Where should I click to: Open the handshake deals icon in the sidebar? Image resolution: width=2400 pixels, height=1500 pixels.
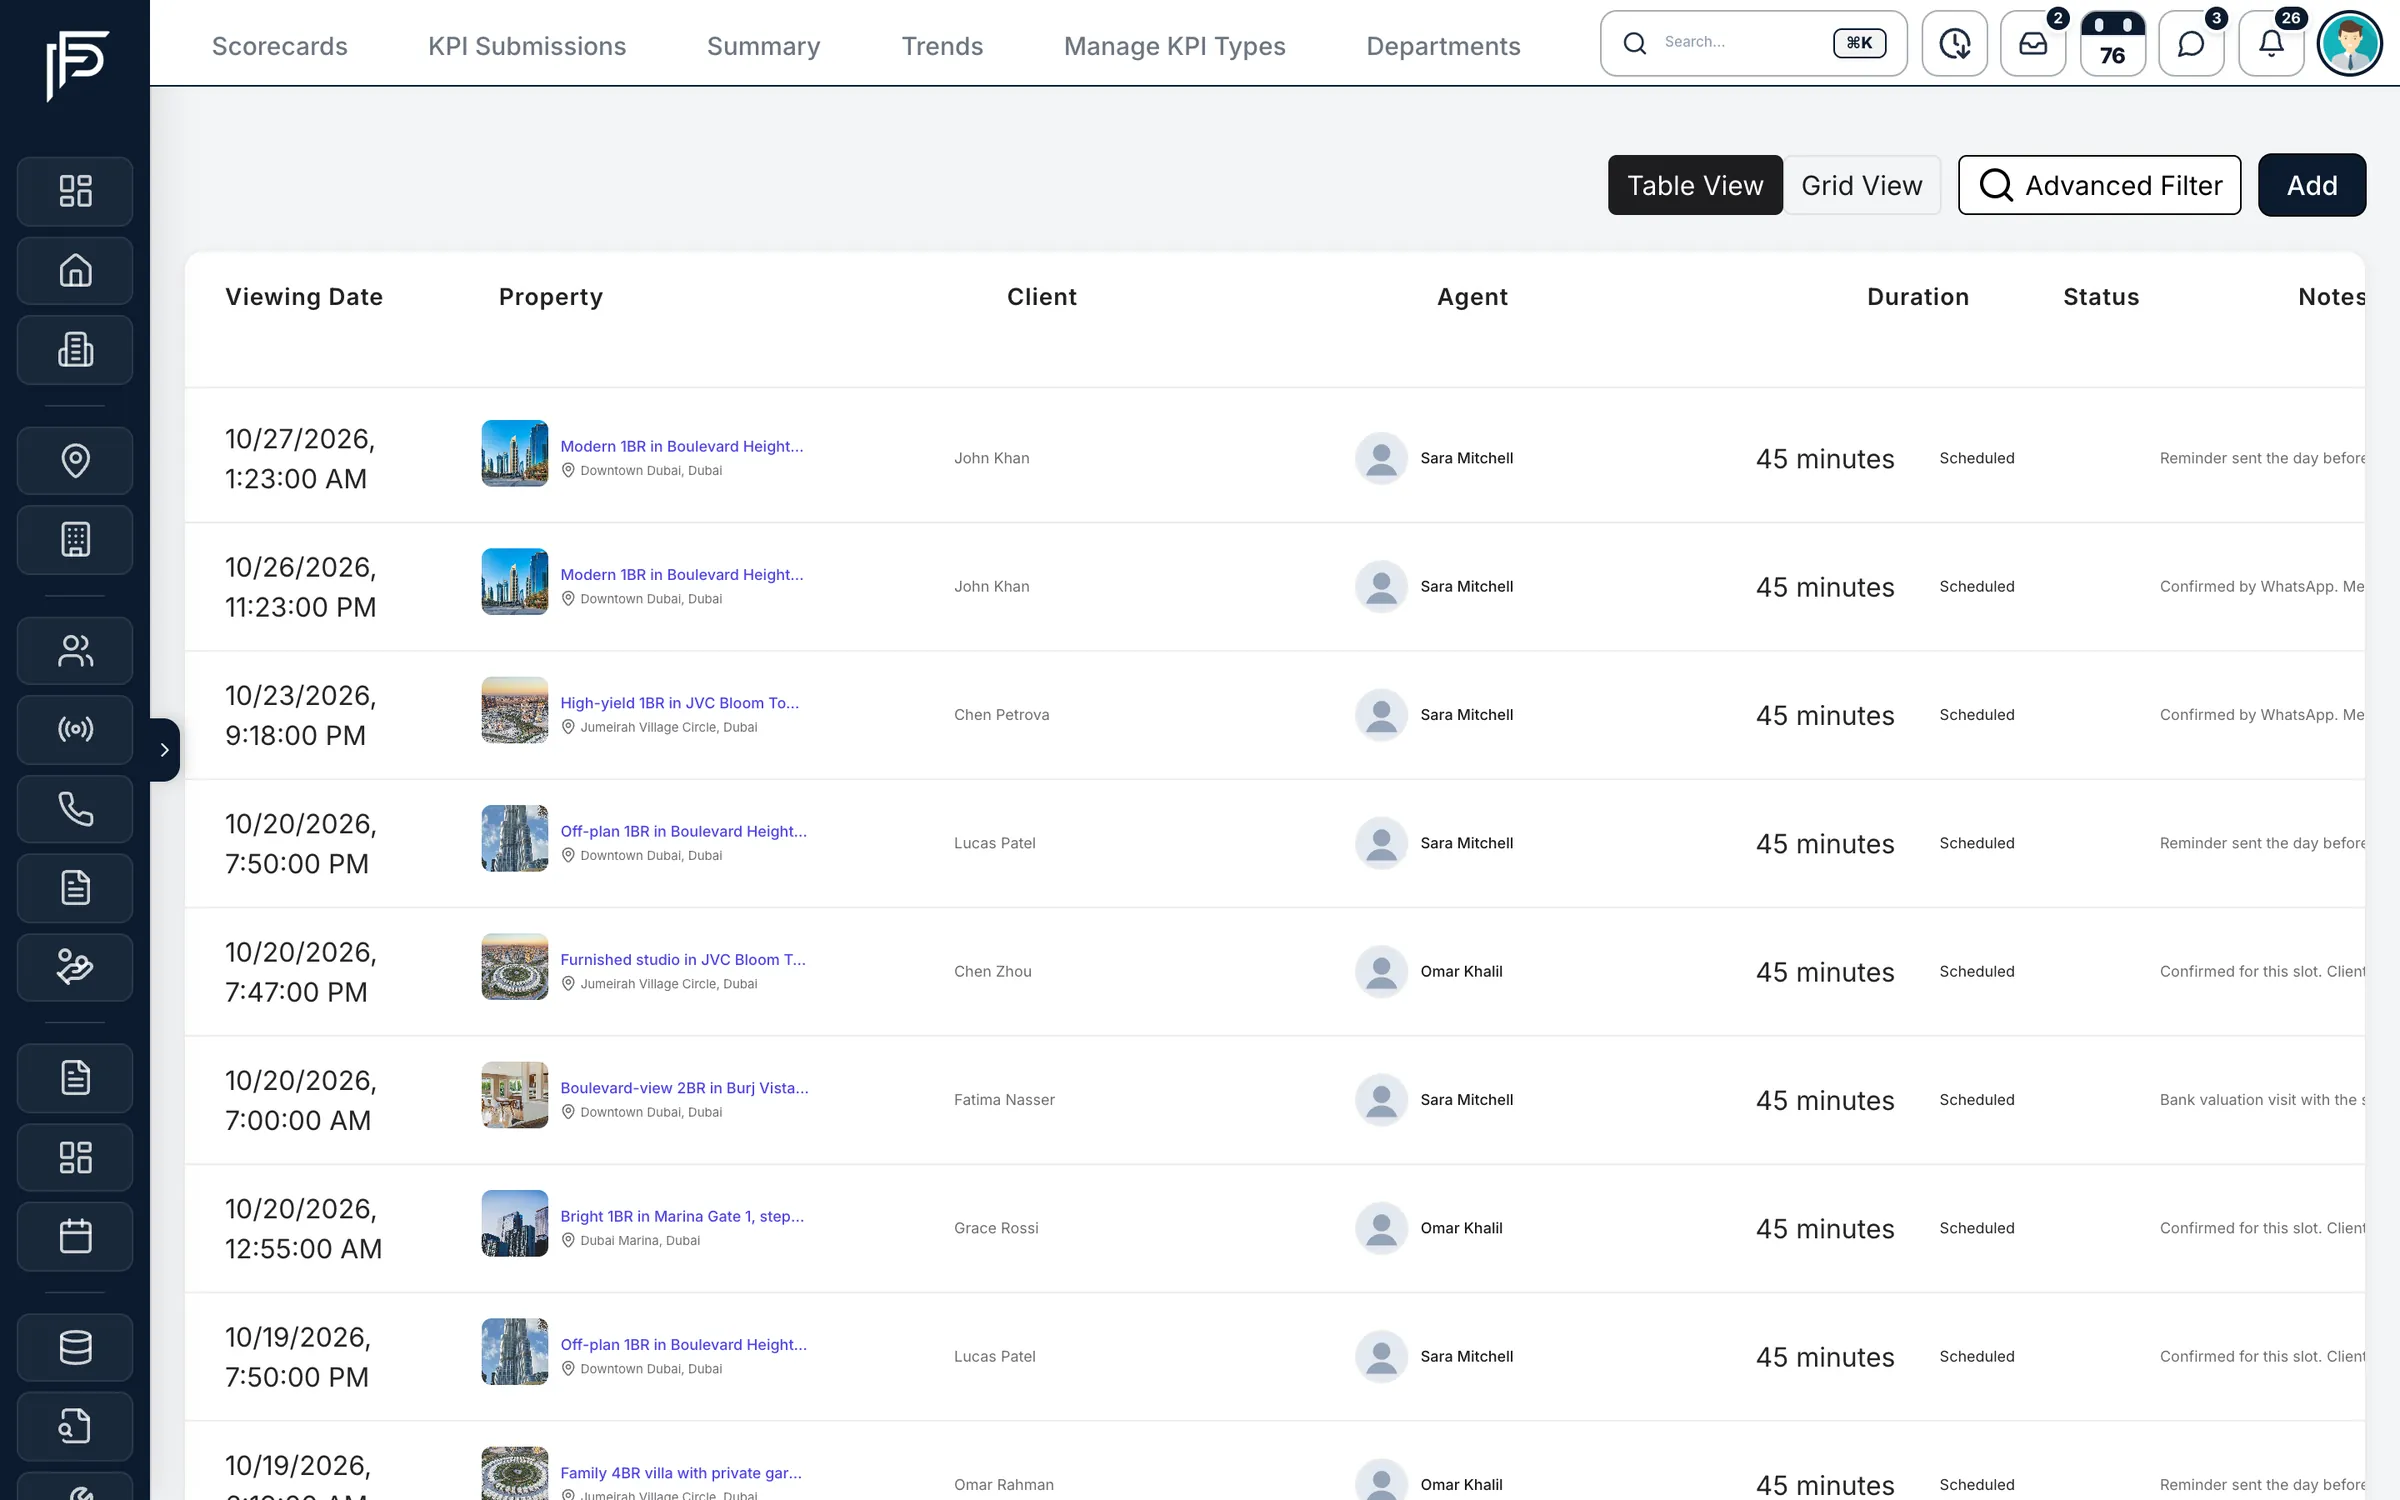[x=75, y=967]
